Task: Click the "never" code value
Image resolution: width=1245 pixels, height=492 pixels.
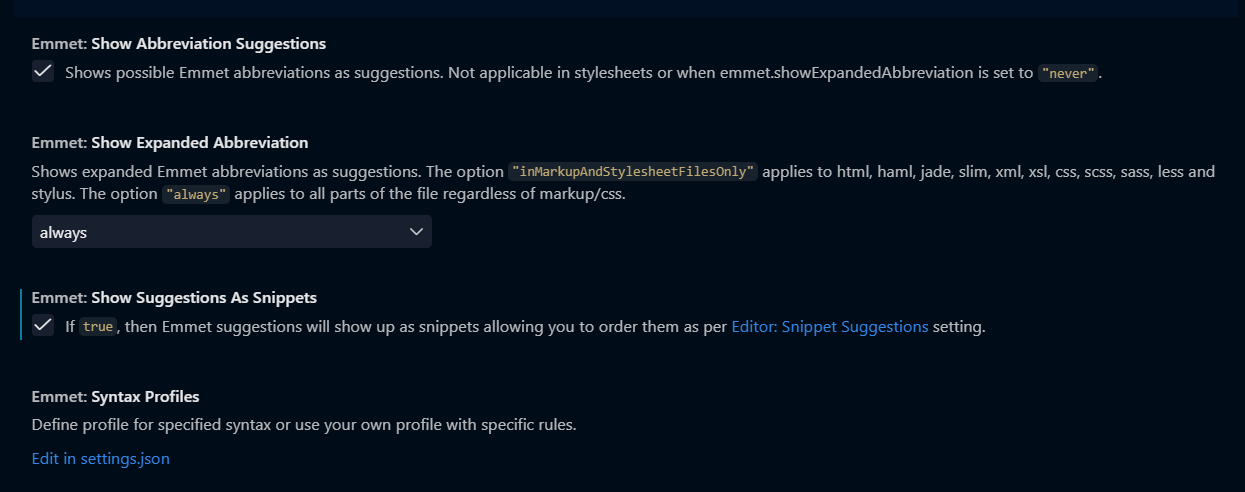Action: click(1068, 73)
